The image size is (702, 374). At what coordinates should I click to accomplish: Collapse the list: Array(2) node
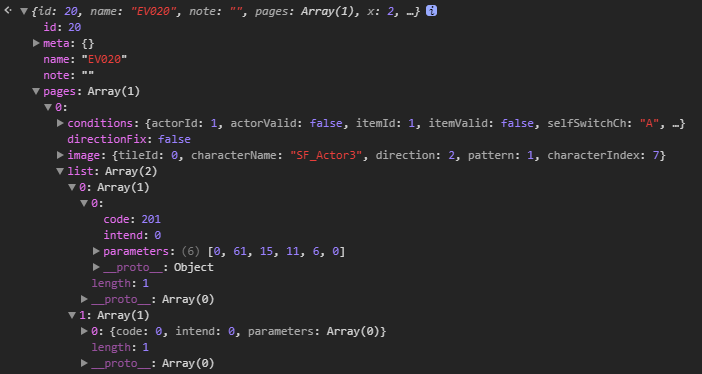click(x=60, y=171)
